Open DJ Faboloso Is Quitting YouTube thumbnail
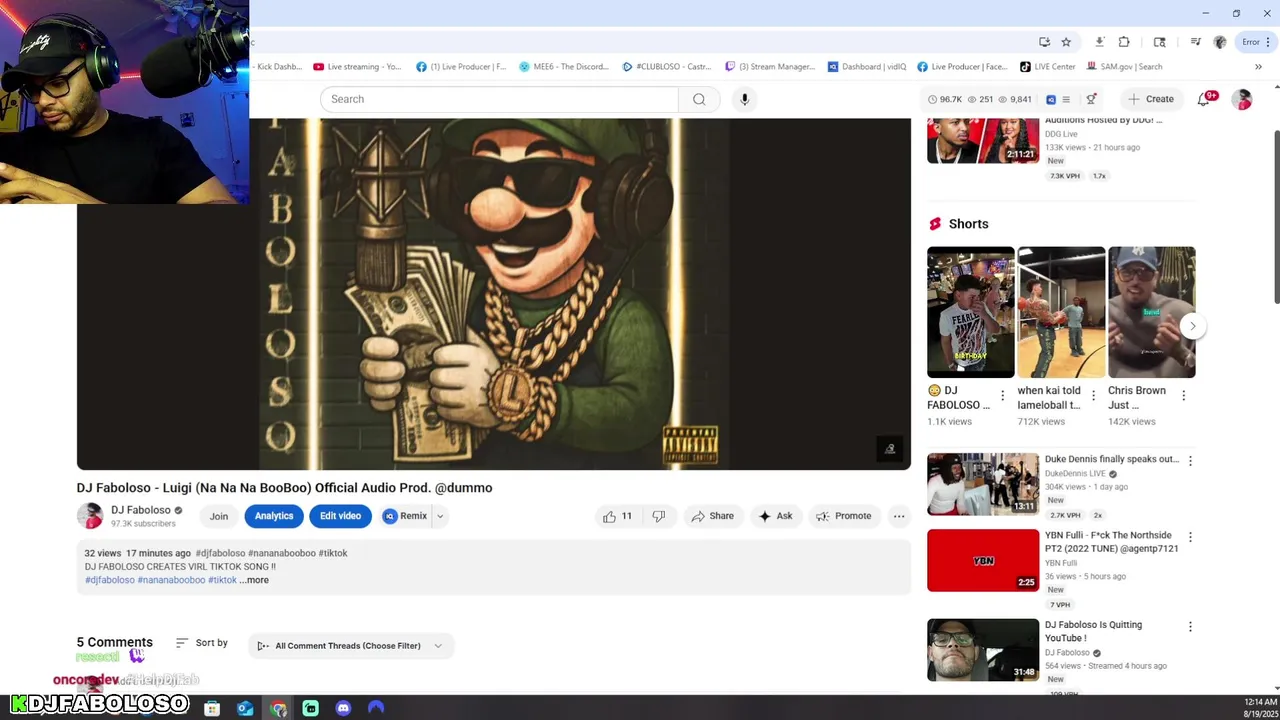This screenshot has height=720, width=1280. [983, 650]
